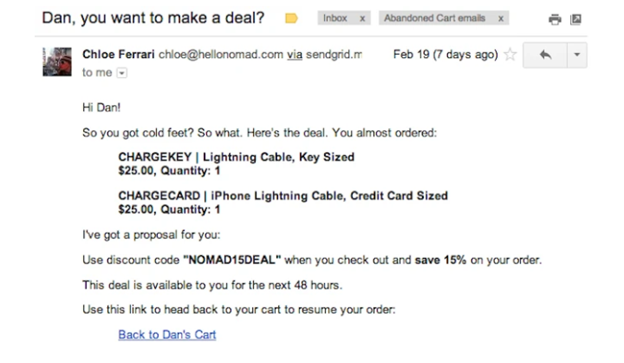Open the more reply options dropdown

577,55
